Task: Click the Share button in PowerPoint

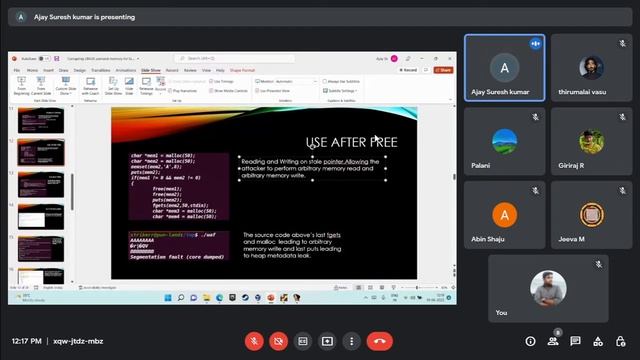Action: (443, 70)
